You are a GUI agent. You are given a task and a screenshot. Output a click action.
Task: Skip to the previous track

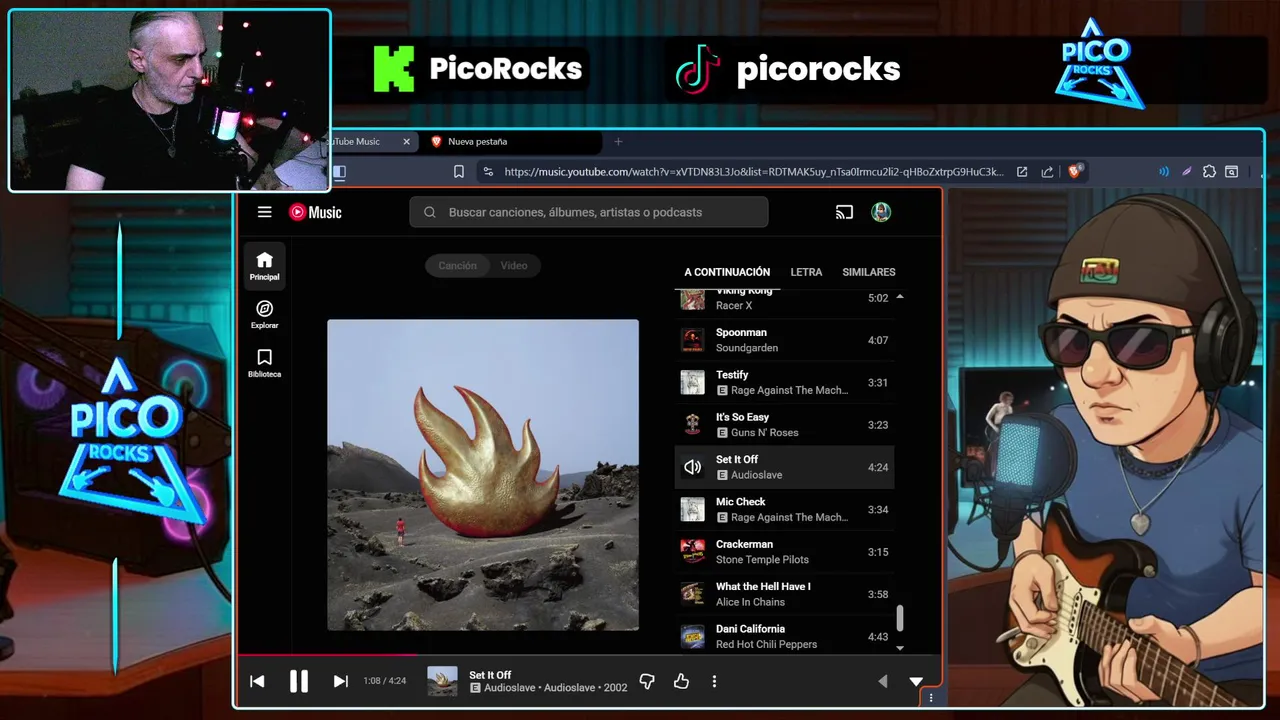point(257,681)
